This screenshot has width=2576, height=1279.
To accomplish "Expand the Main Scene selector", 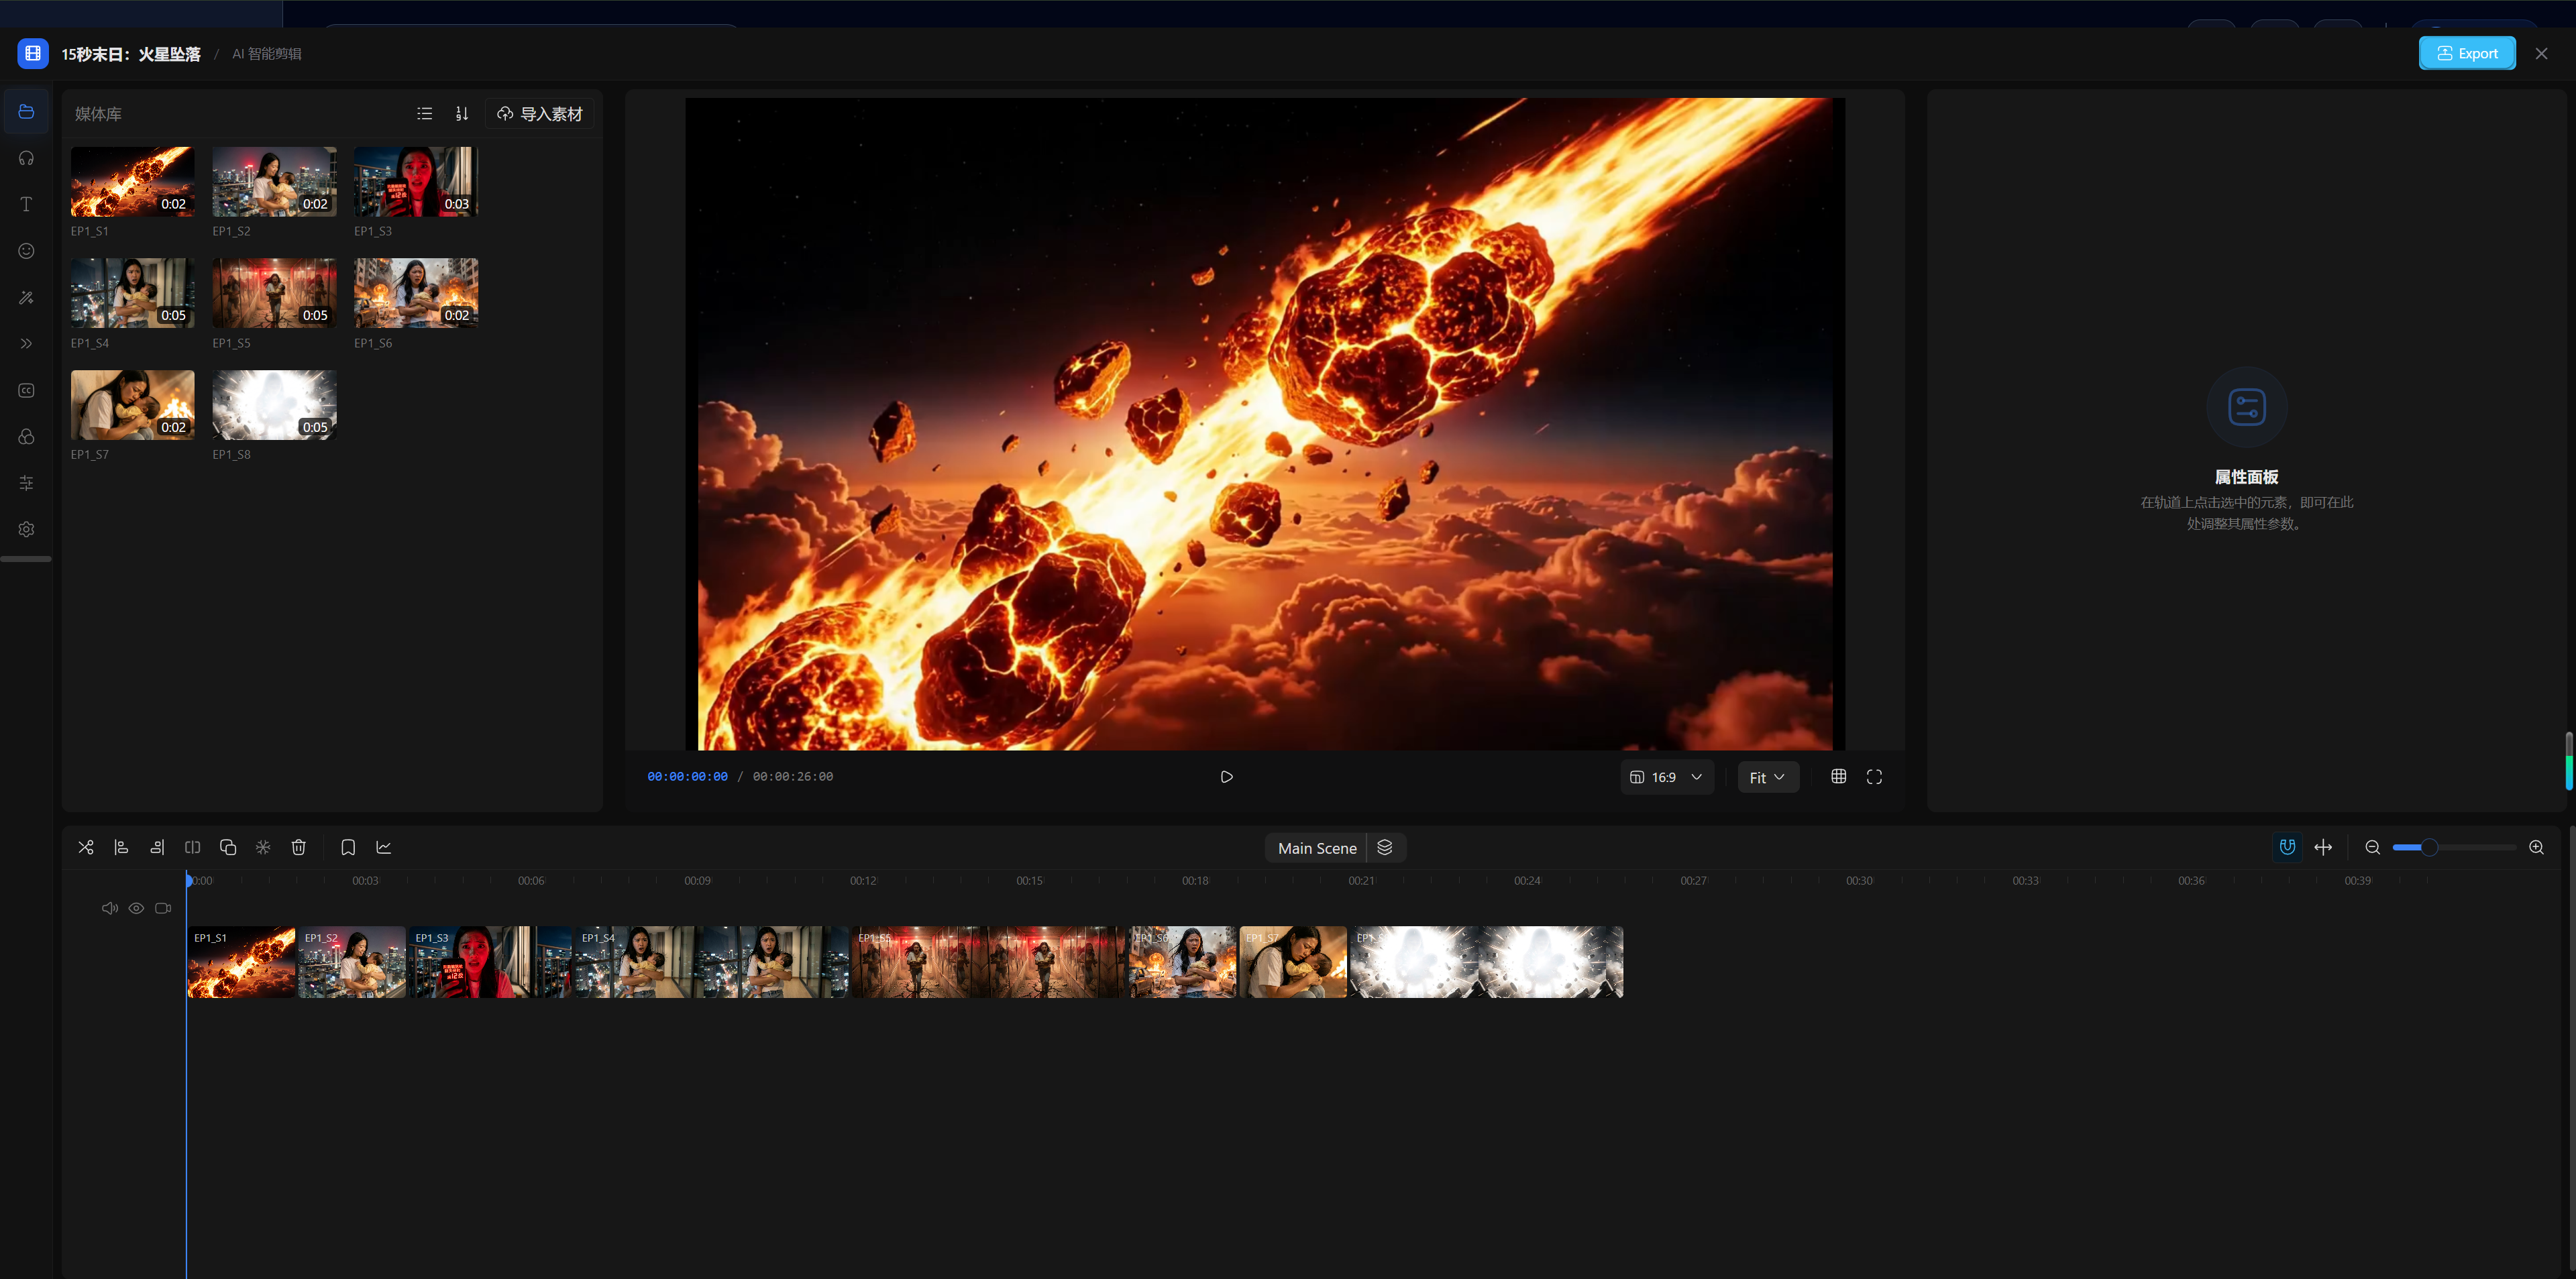I will click(x=1317, y=848).
